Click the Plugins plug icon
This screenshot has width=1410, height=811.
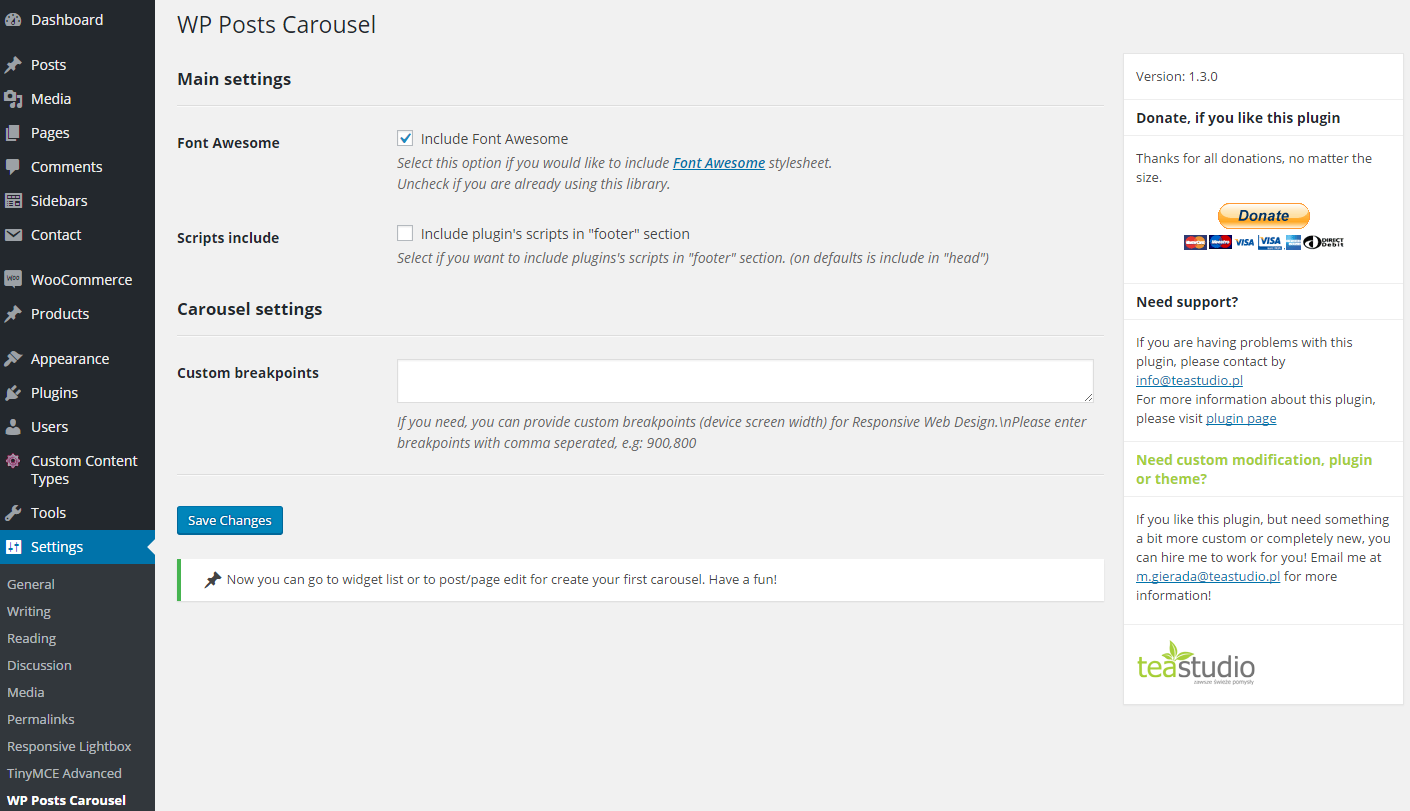click(13, 393)
